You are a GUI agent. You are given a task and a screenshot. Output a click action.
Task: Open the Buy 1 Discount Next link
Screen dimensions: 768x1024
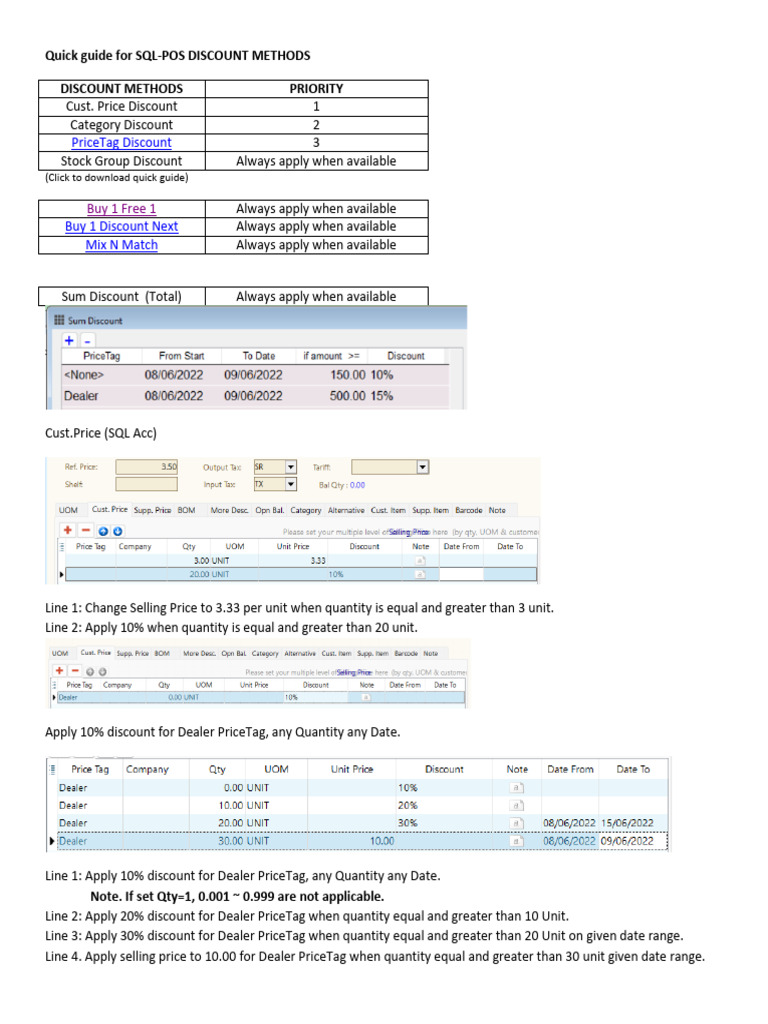point(121,227)
